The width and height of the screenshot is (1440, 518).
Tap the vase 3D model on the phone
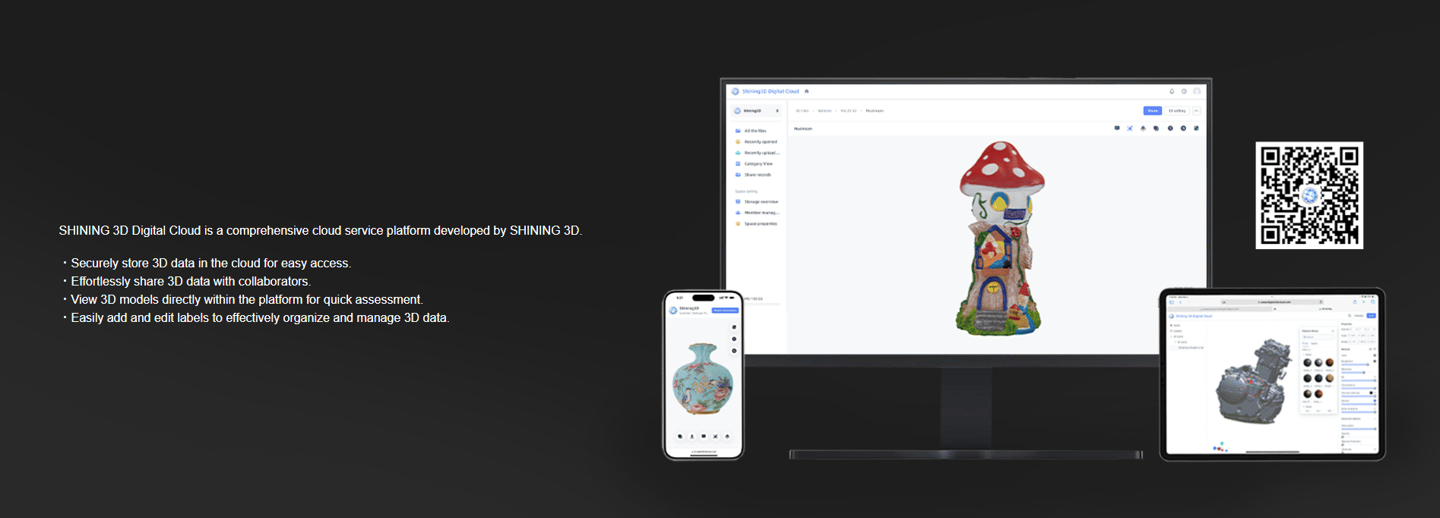(x=702, y=377)
